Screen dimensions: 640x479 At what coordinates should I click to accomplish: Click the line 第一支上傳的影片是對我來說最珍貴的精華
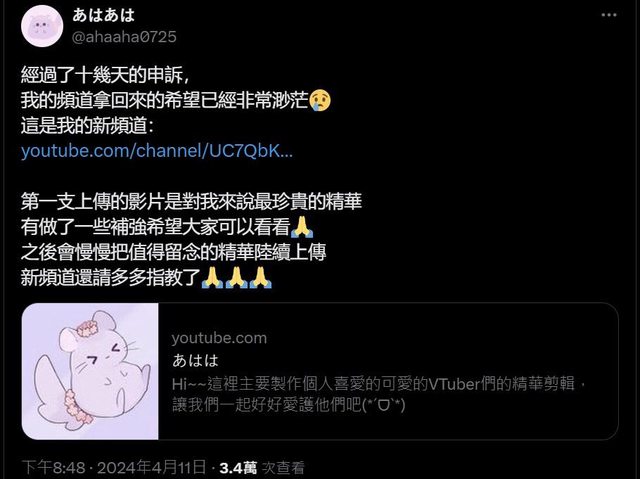pyautogui.click(x=191, y=202)
